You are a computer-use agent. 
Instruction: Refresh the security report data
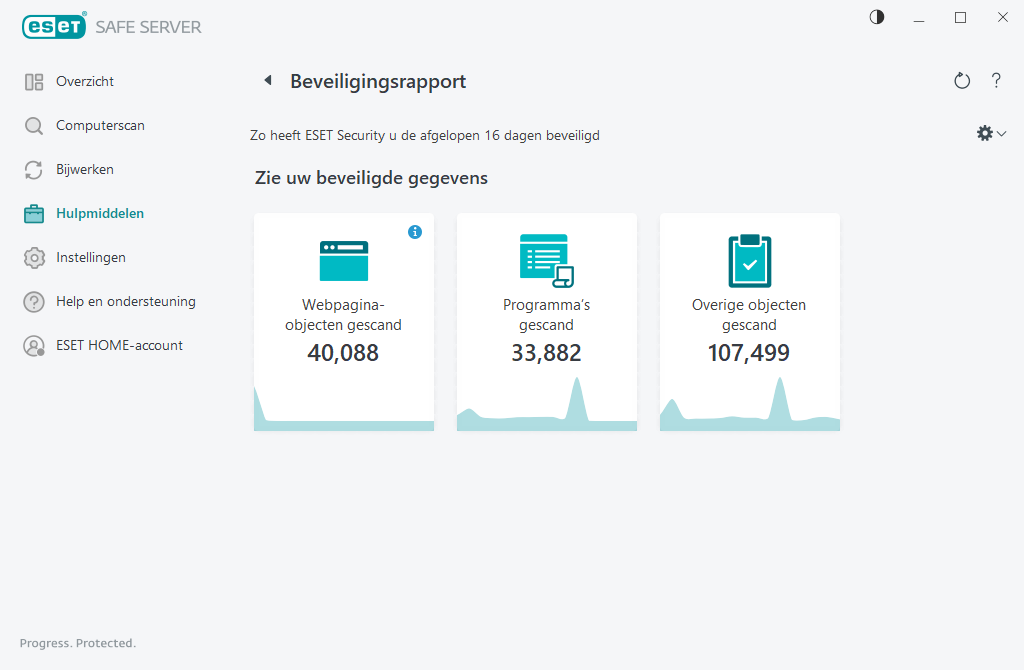pyautogui.click(x=962, y=81)
